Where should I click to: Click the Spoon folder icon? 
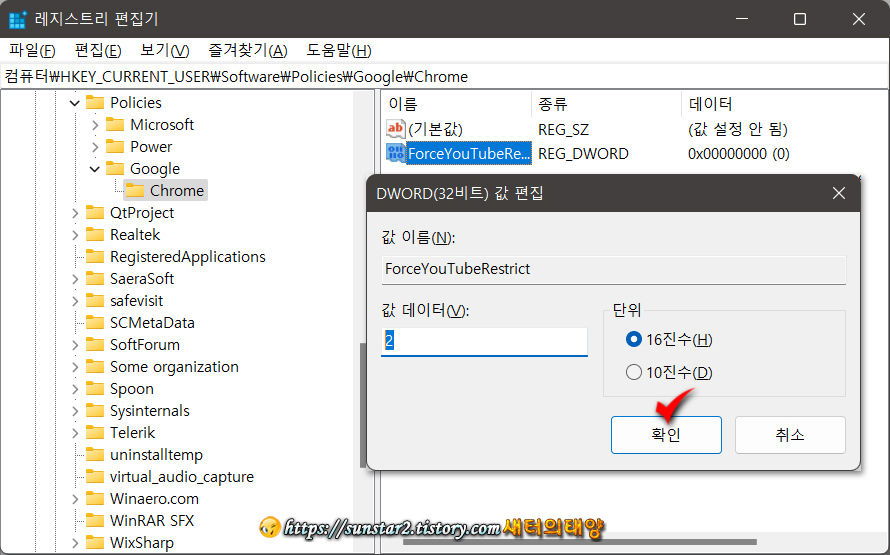pos(95,389)
